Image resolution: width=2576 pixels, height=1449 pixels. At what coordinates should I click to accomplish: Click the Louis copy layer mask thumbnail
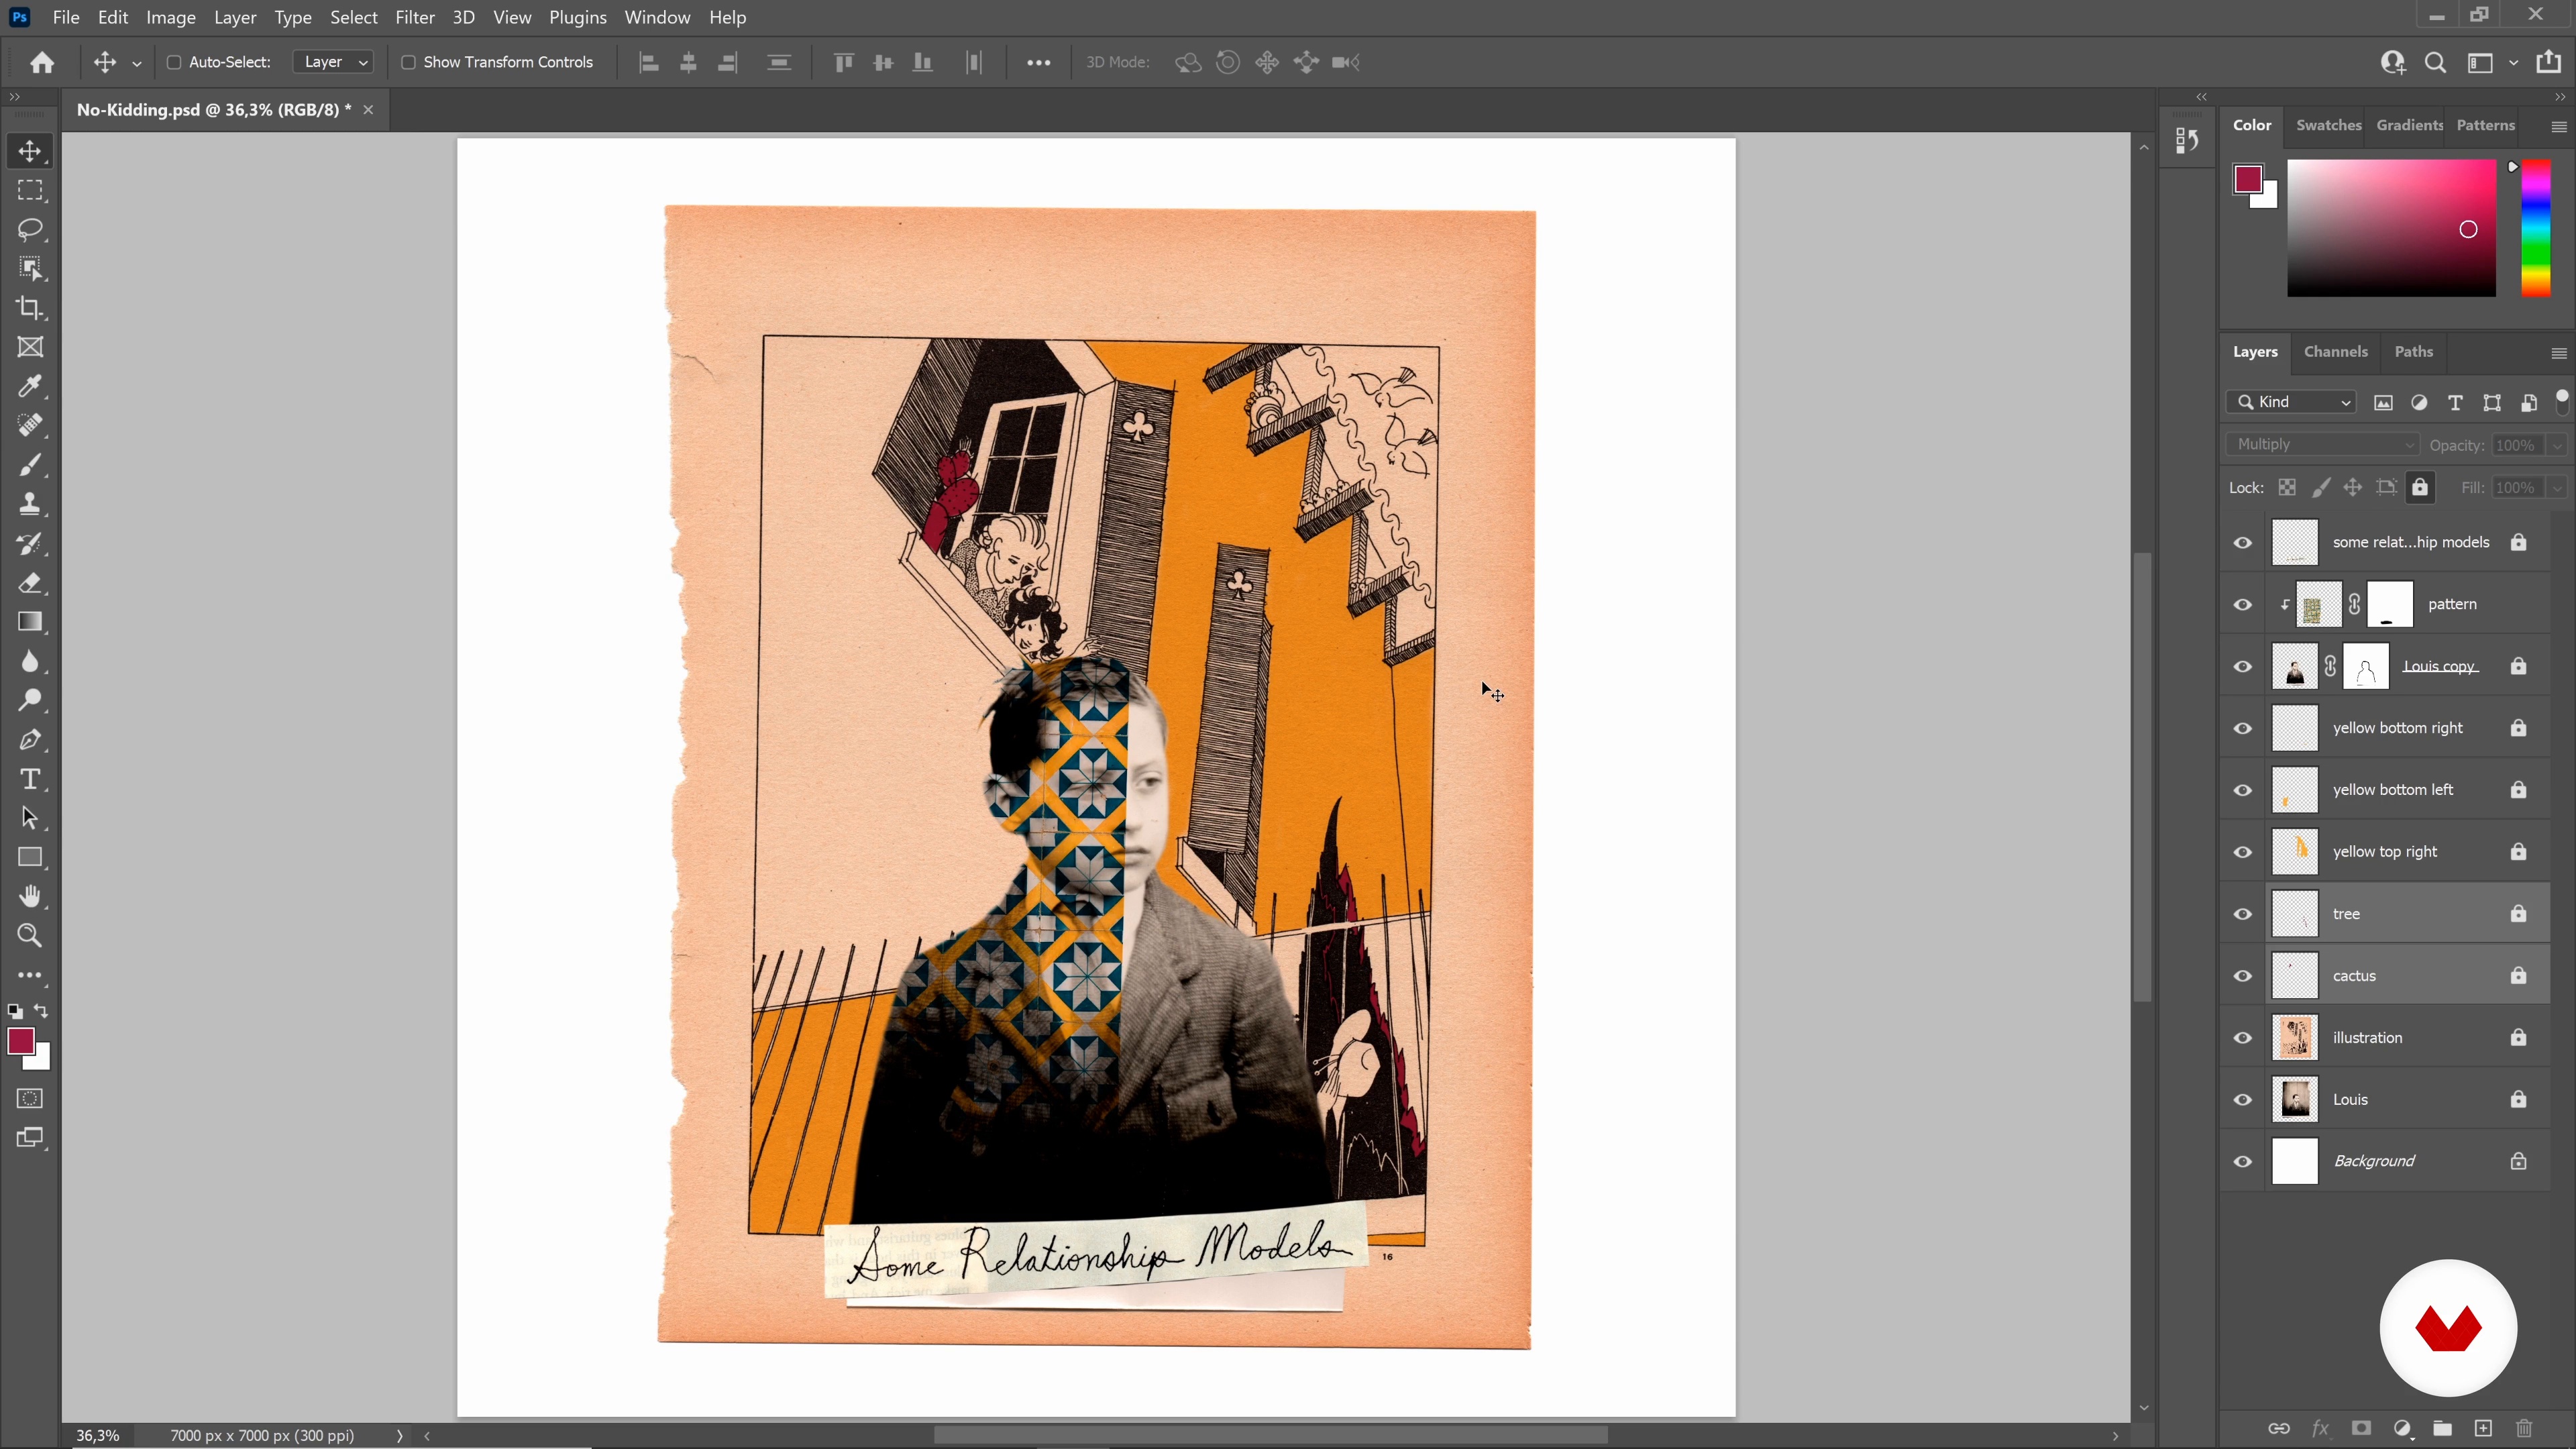click(x=2365, y=666)
